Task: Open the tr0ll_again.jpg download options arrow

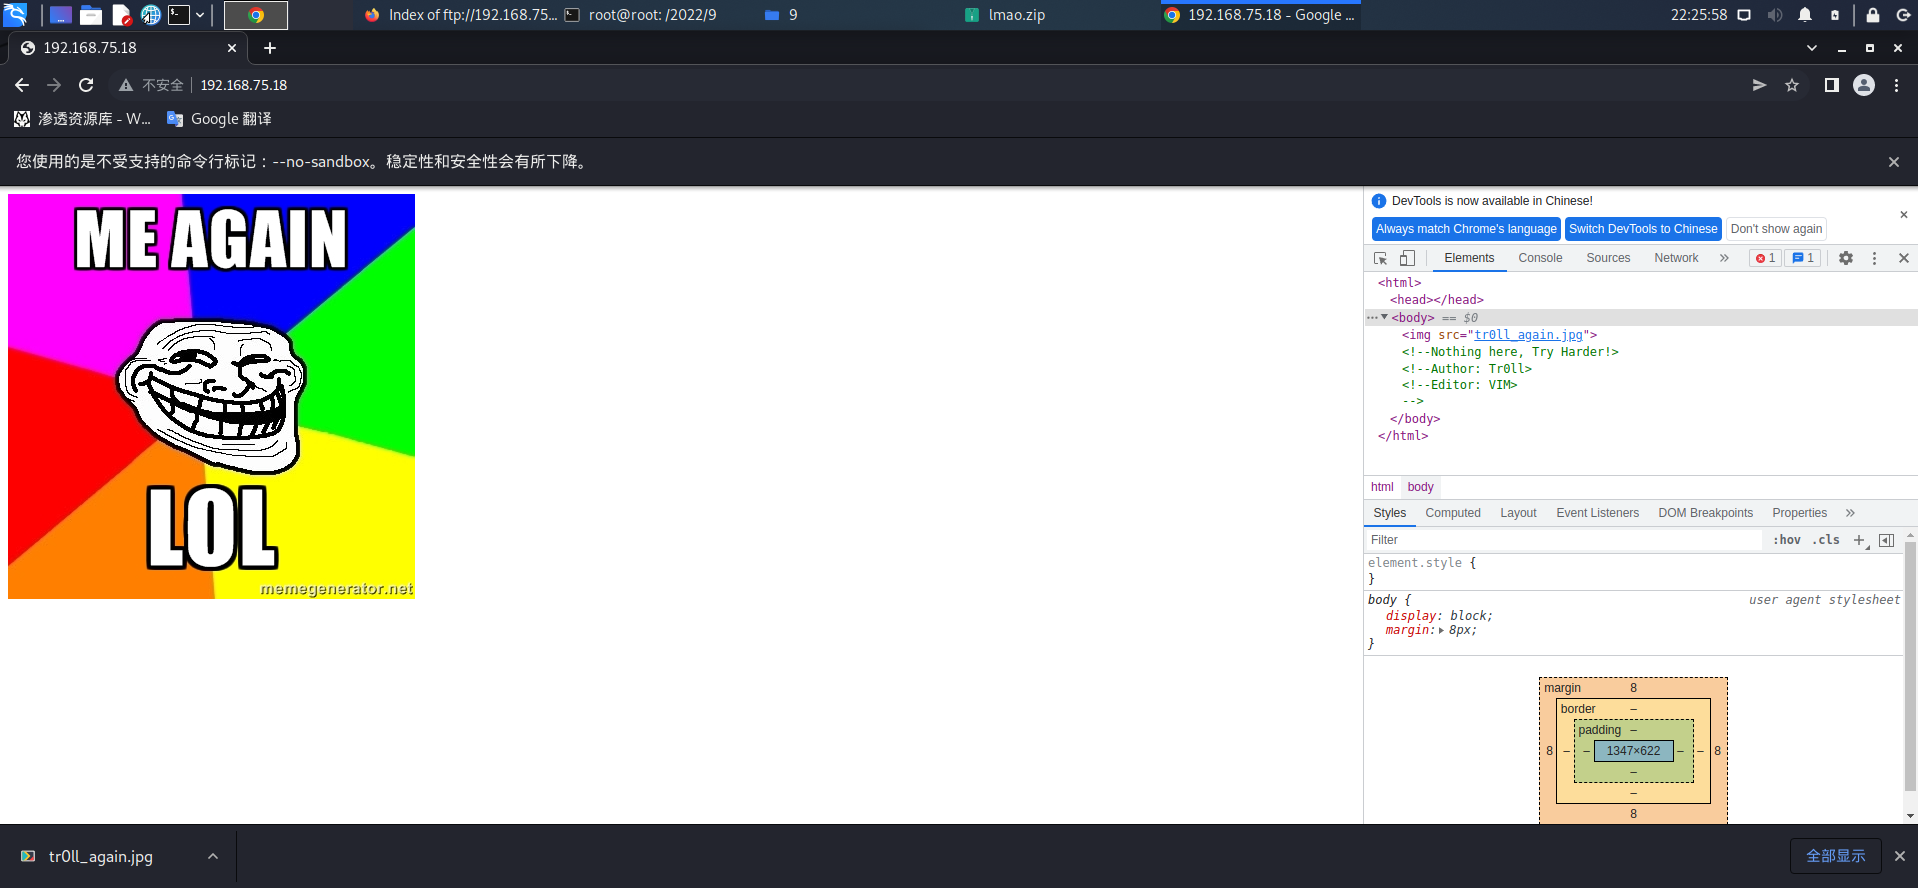Action: pyautogui.click(x=213, y=856)
